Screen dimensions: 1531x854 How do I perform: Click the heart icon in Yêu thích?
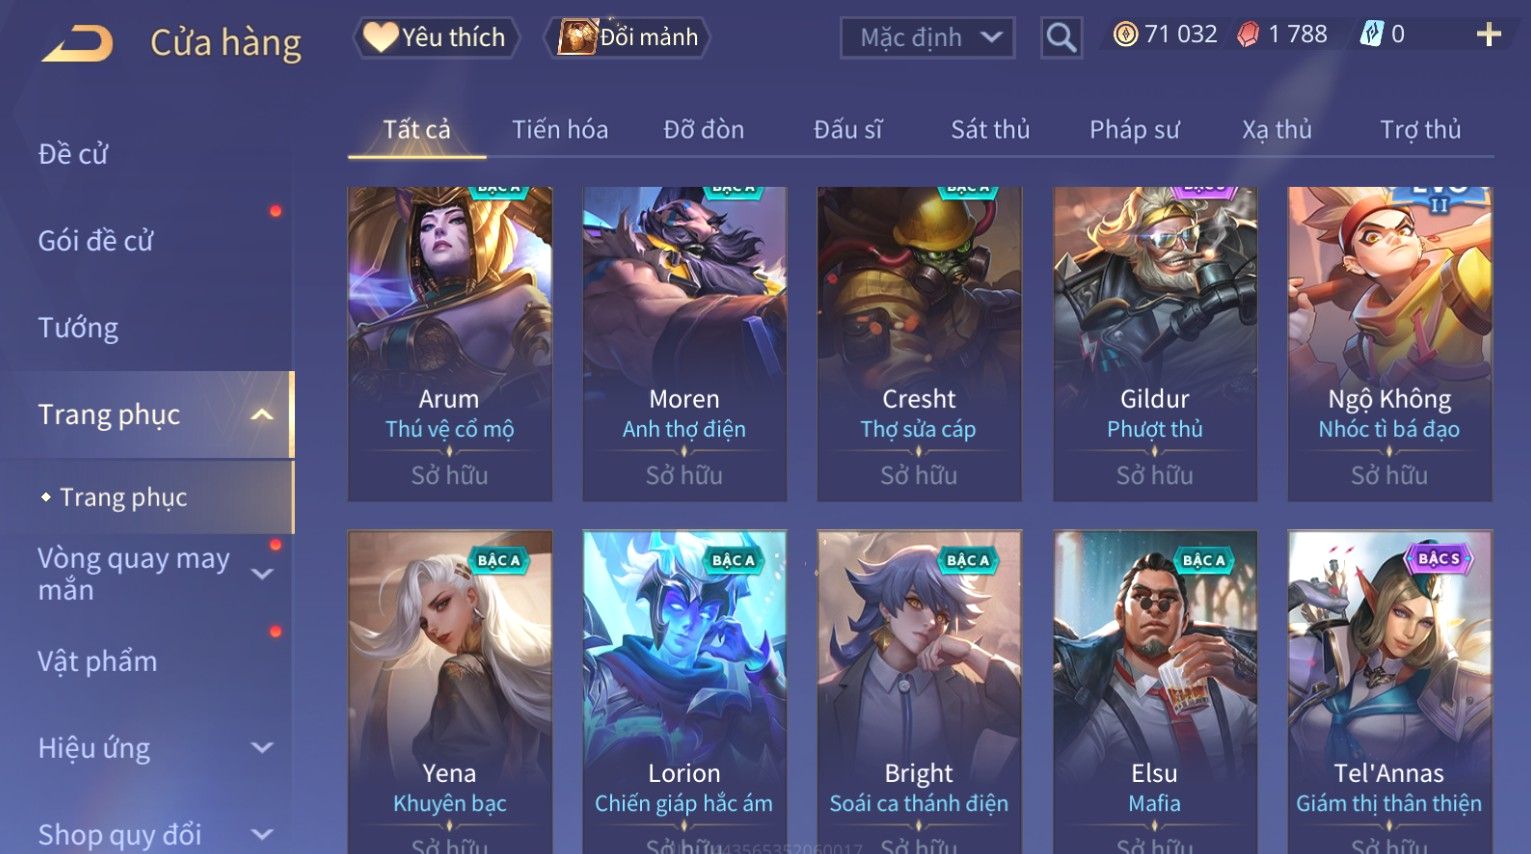coord(380,38)
